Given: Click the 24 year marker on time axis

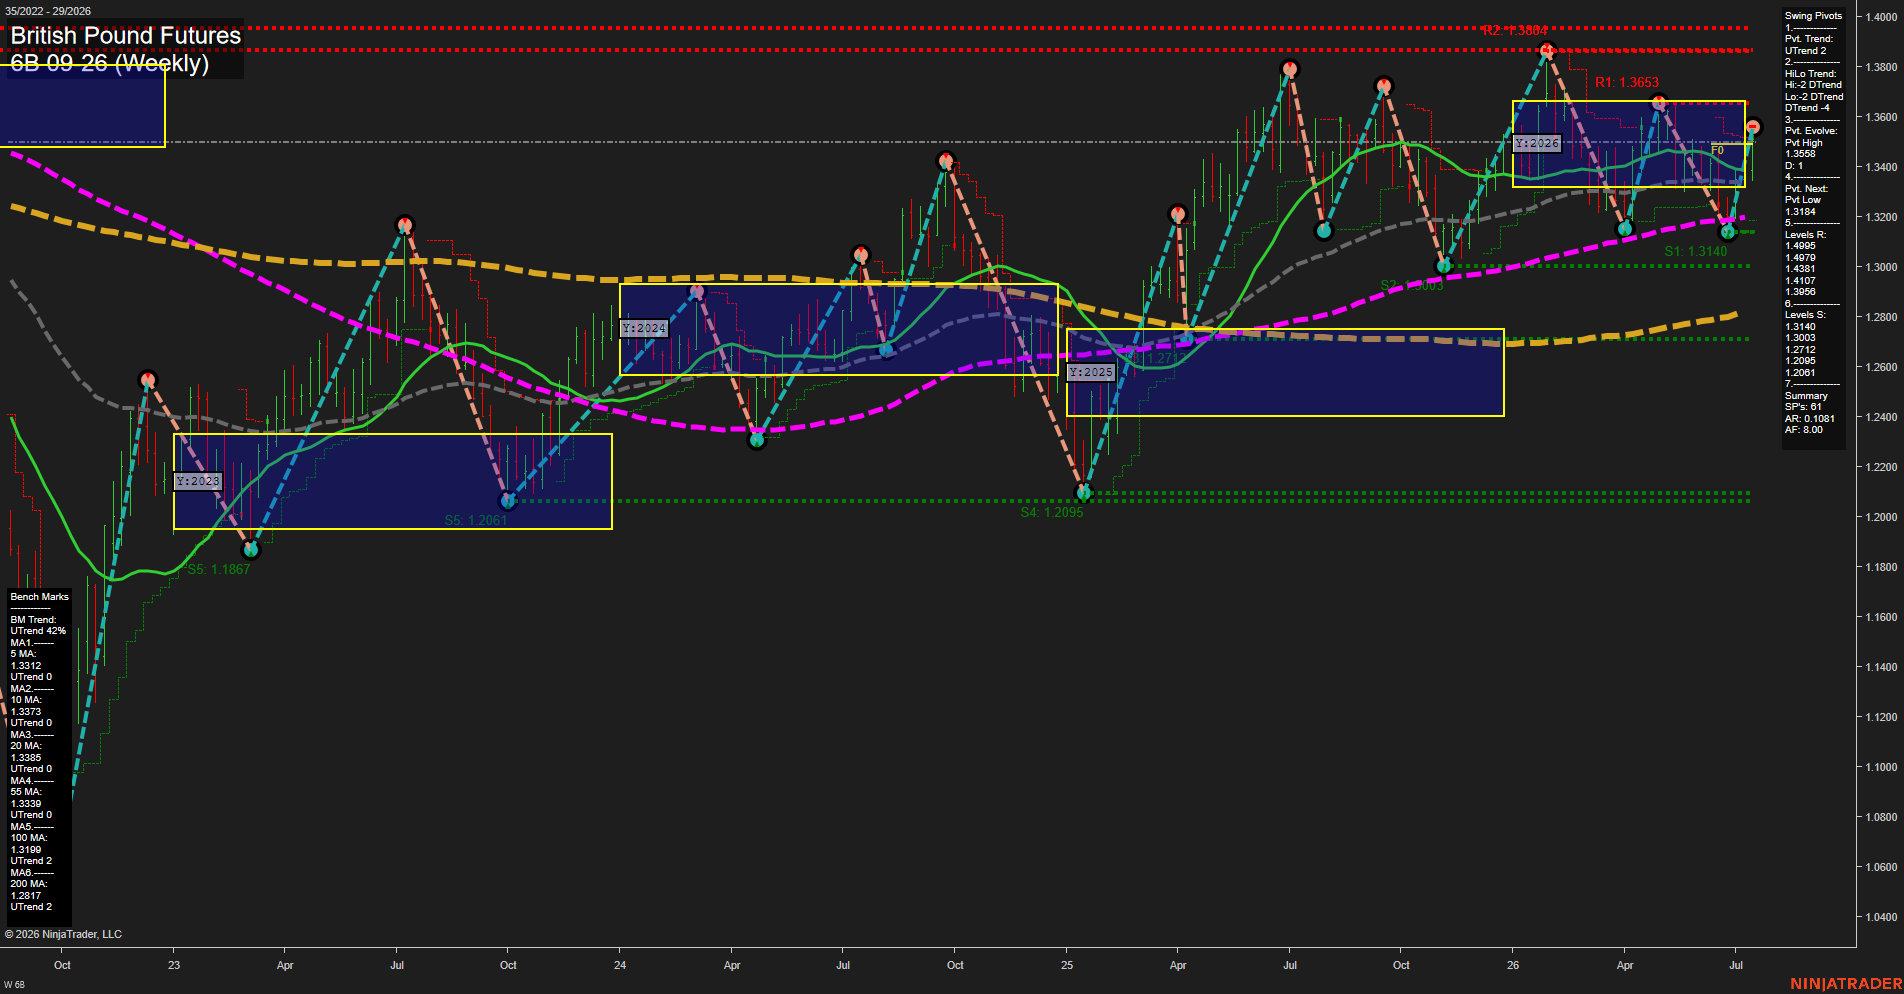Looking at the screenshot, I should pyautogui.click(x=620, y=965).
